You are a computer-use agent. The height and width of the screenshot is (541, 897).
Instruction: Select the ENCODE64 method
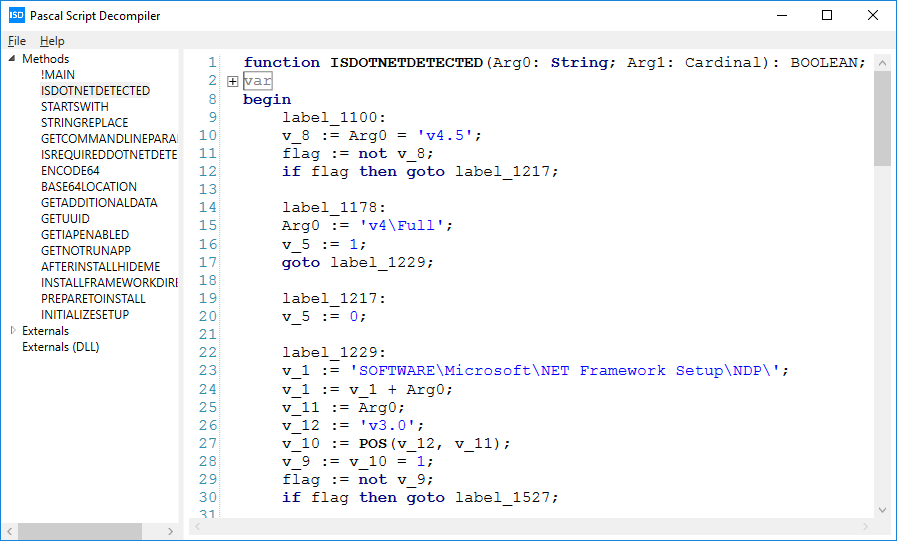[70, 171]
